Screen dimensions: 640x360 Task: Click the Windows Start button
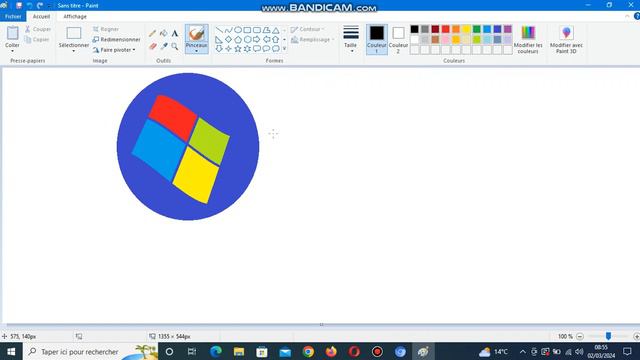coord(11,351)
